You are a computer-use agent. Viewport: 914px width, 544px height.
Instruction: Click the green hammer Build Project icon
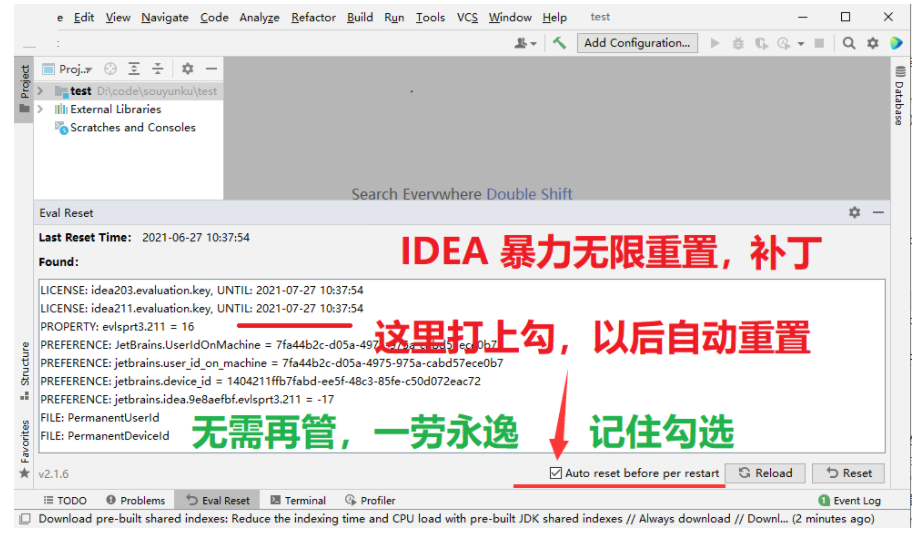pyautogui.click(x=559, y=43)
